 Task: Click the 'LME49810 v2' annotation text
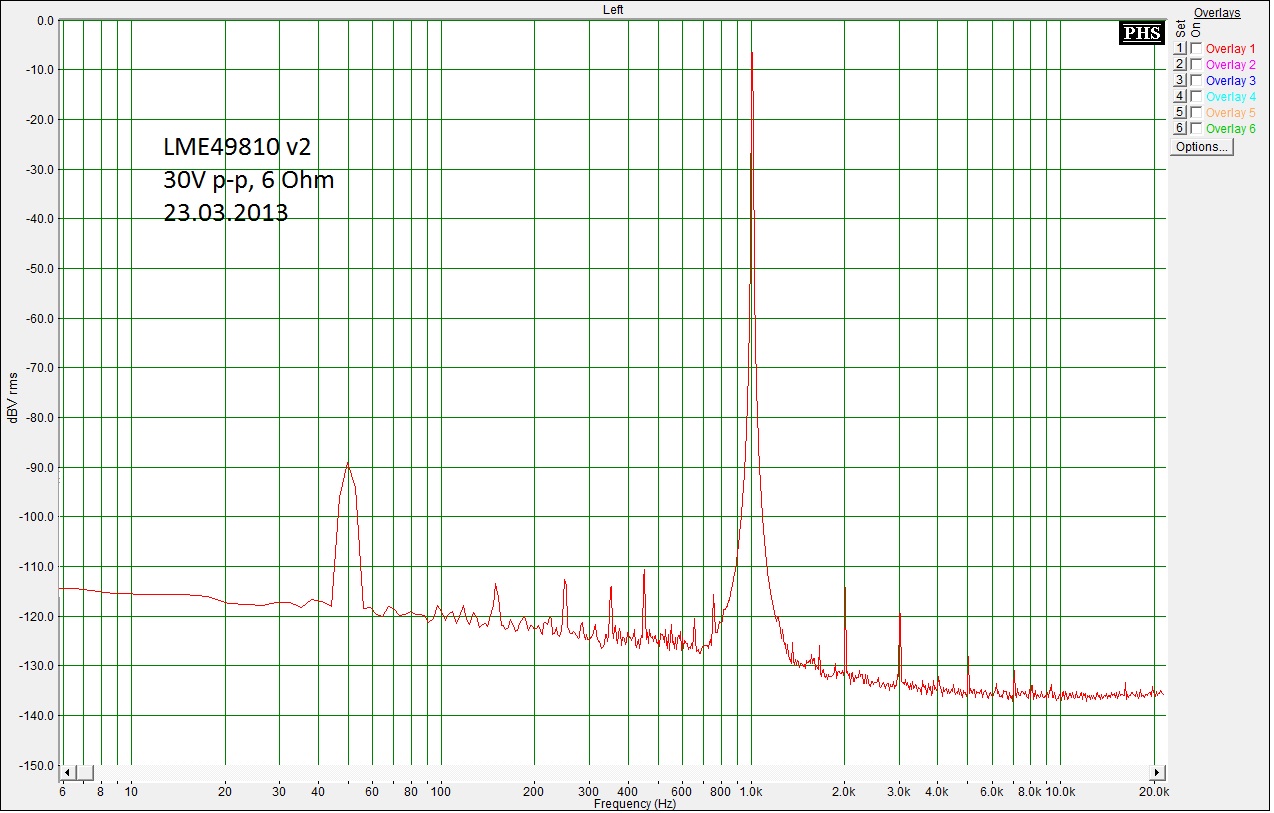pyautogui.click(x=238, y=147)
